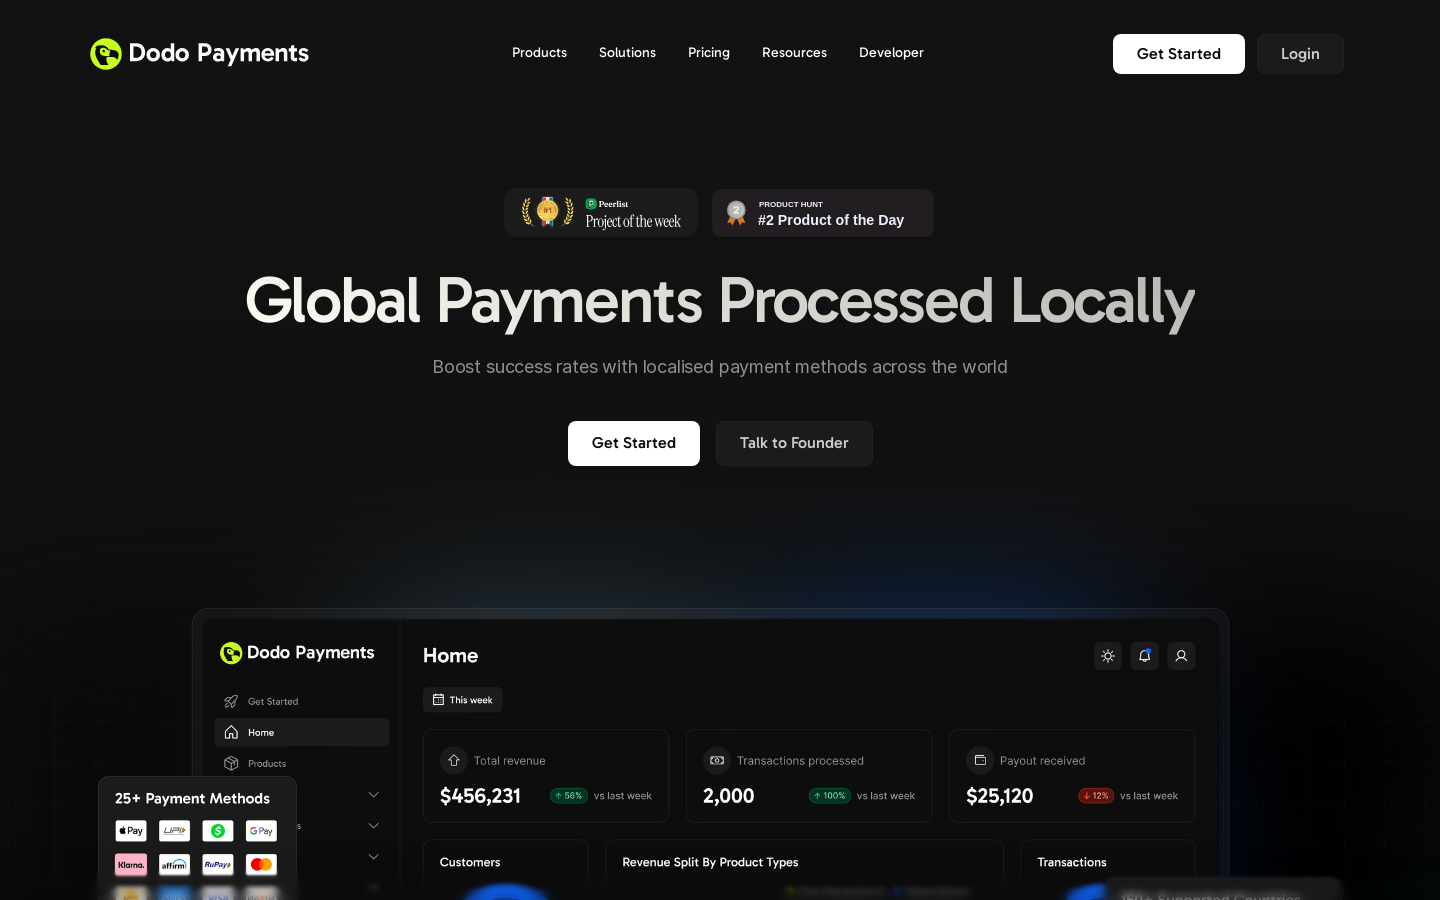The image size is (1440, 900).
Task: Open the notifications bell icon
Action: (x=1145, y=656)
